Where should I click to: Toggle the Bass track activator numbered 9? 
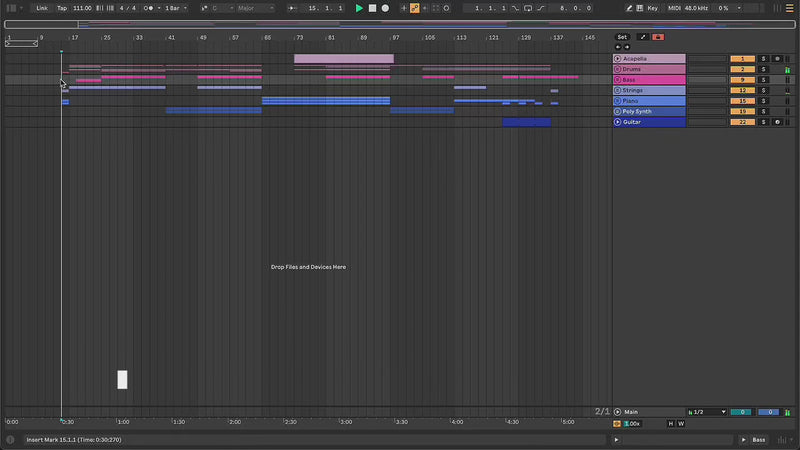[x=742, y=80]
